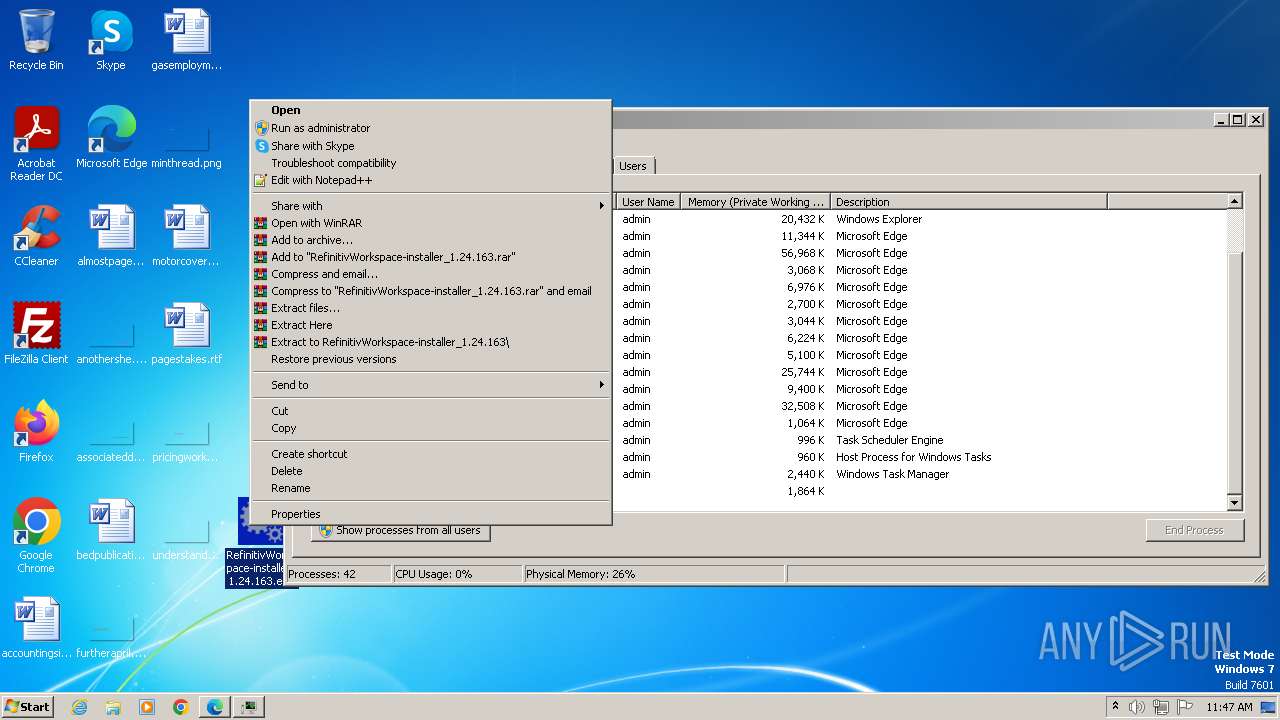This screenshot has width=1280, height=720.
Task: Open the Google Chrome desktop shortcut
Action: click(36, 536)
